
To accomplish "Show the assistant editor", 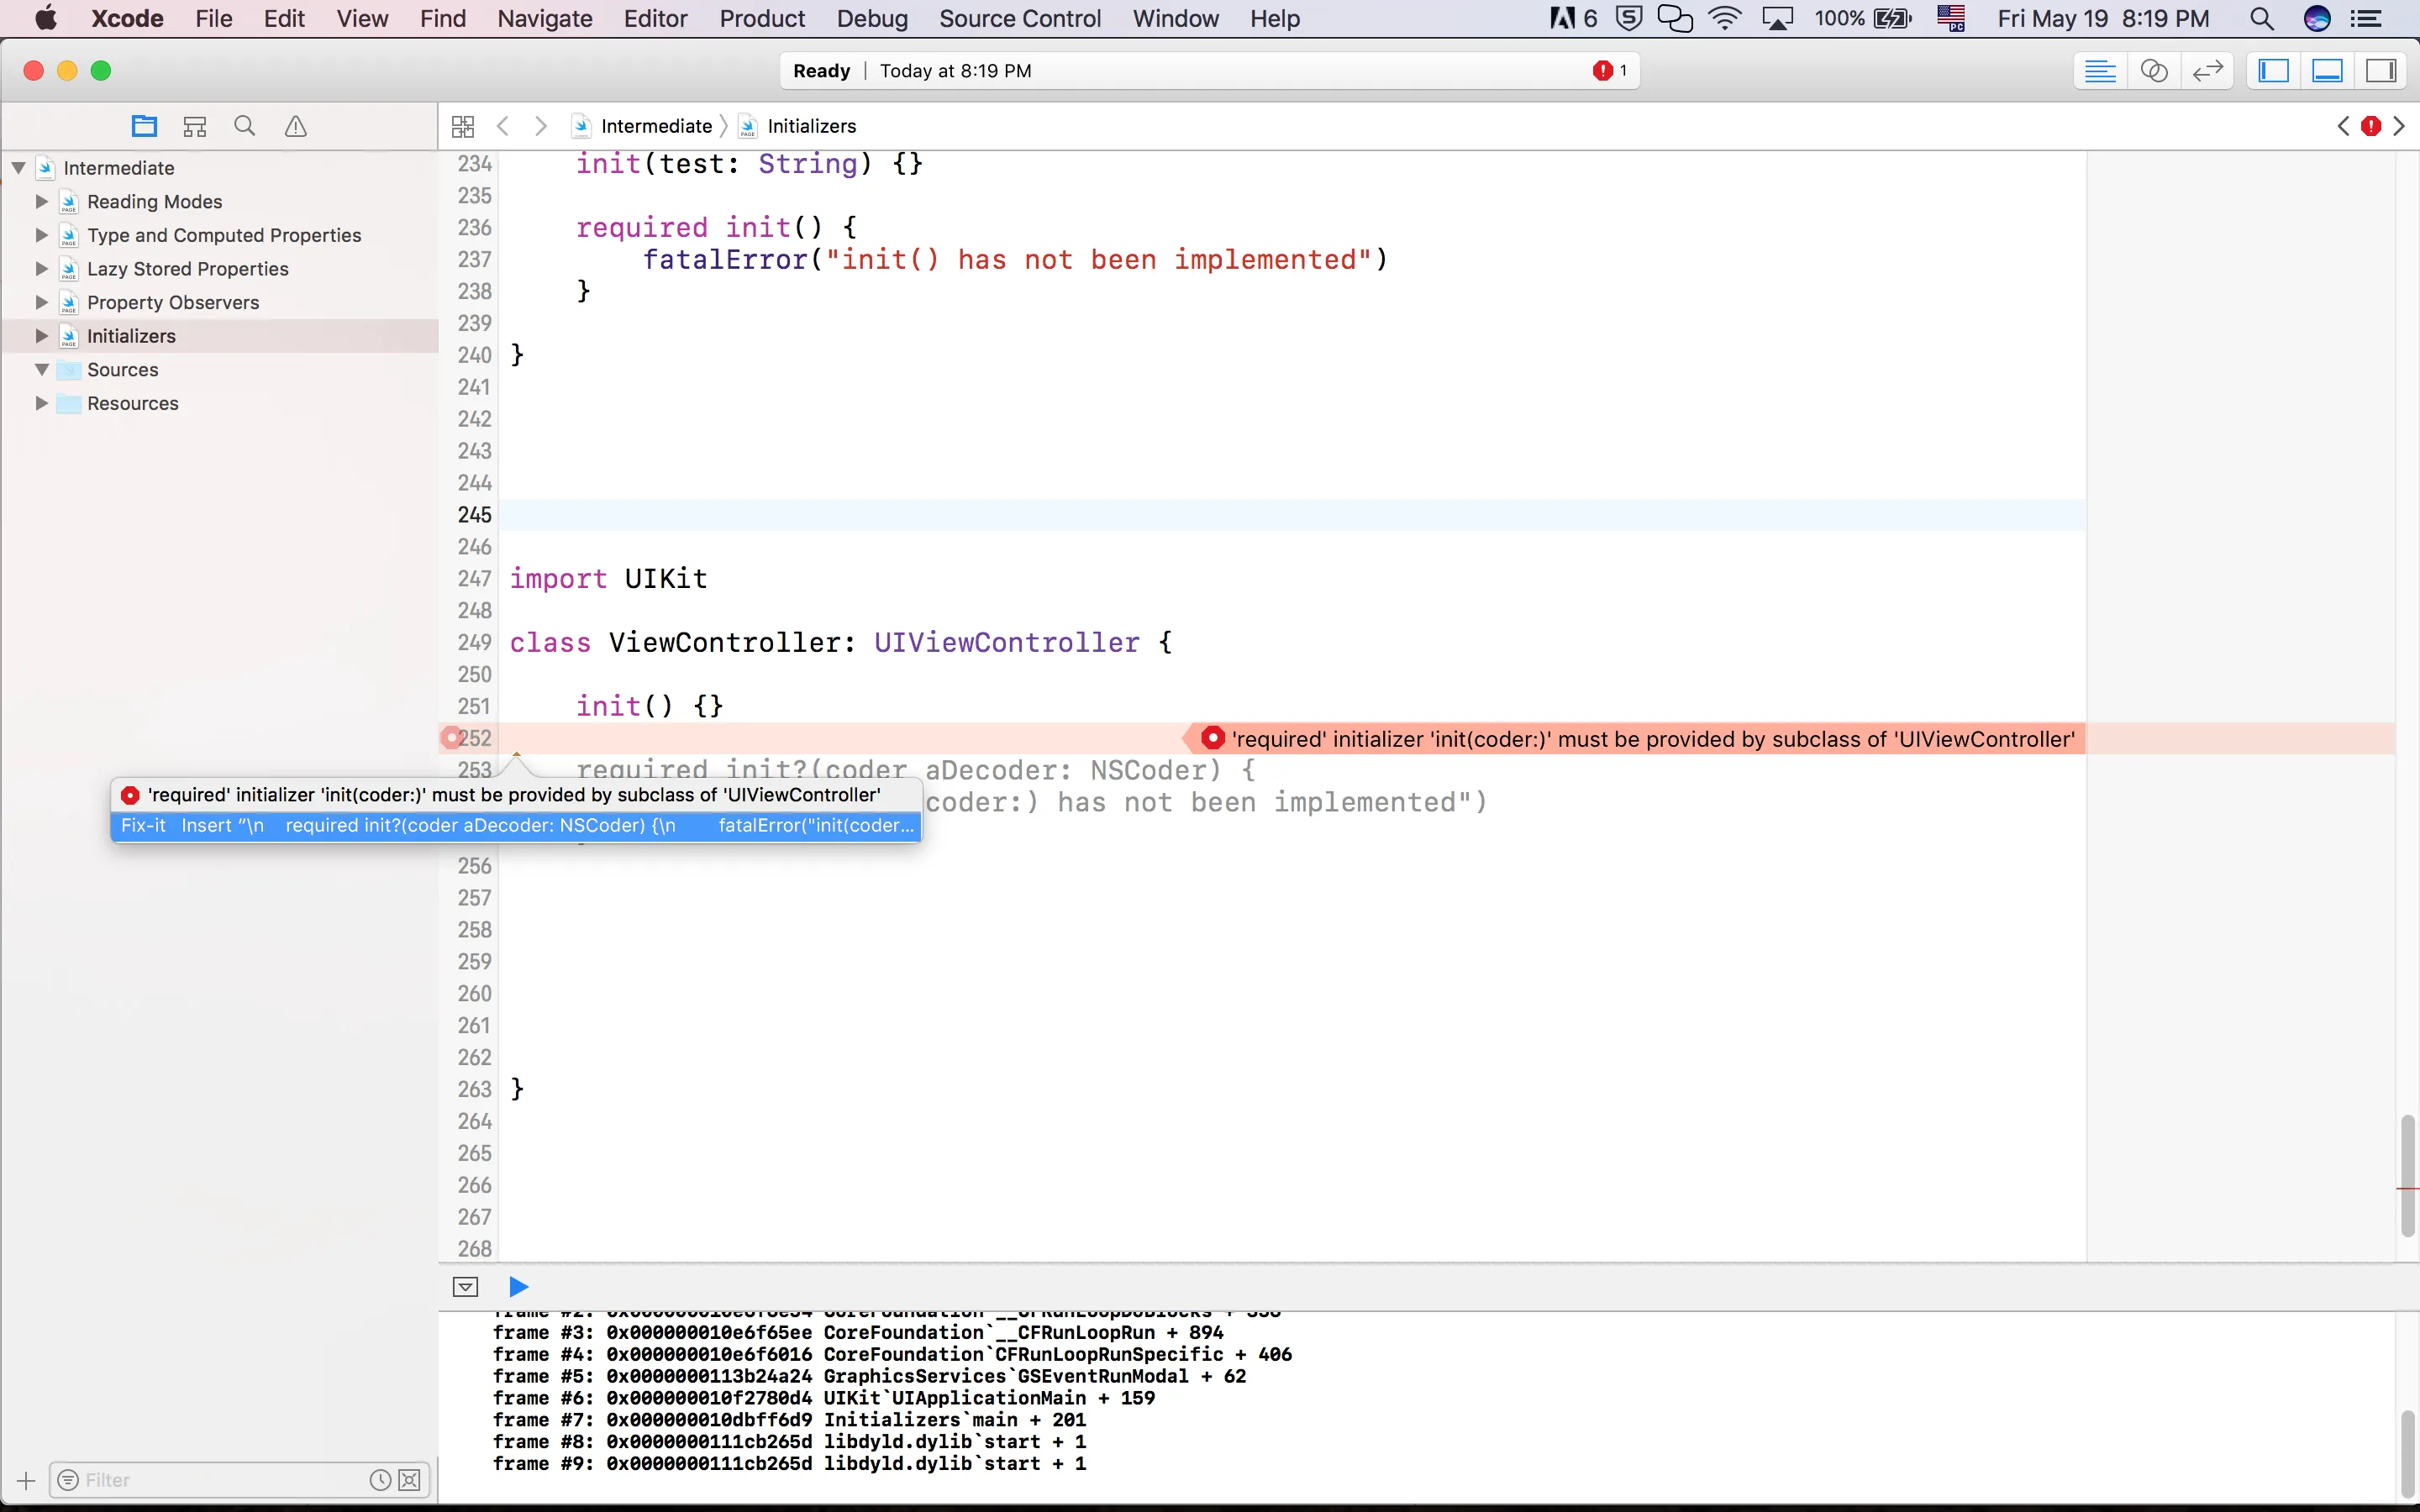I will (x=2153, y=71).
